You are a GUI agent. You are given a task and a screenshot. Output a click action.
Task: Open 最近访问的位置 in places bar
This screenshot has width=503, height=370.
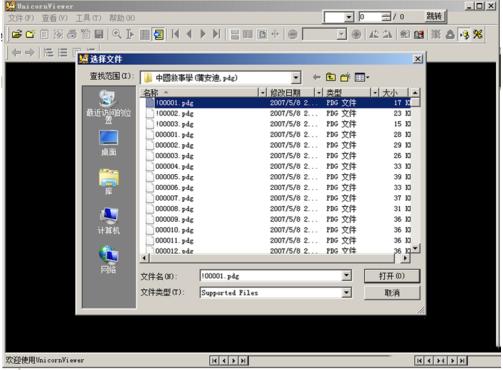tap(108, 107)
